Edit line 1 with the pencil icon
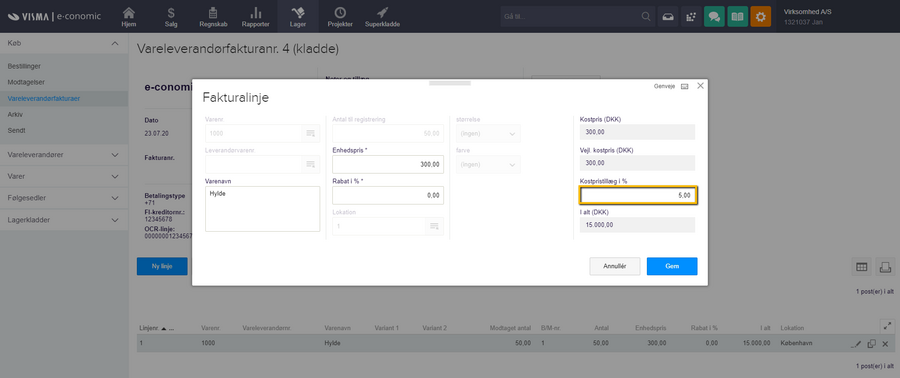This screenshot has width=900, height=378. (x=857, y=344)
